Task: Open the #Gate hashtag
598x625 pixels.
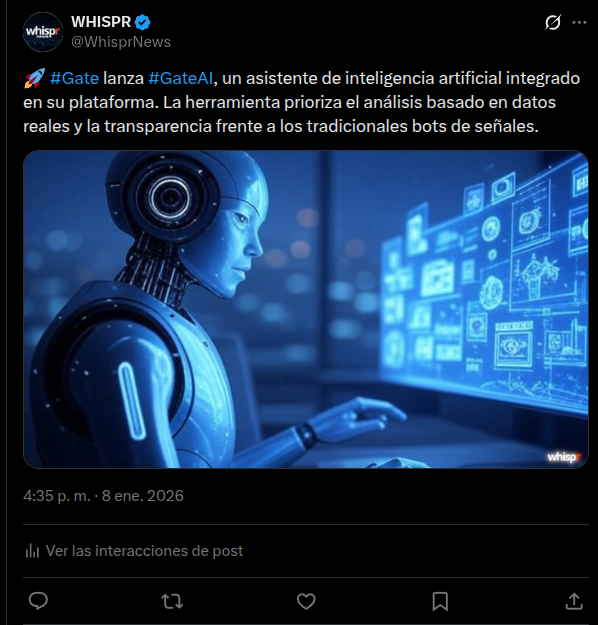Action: pos(74,78)
